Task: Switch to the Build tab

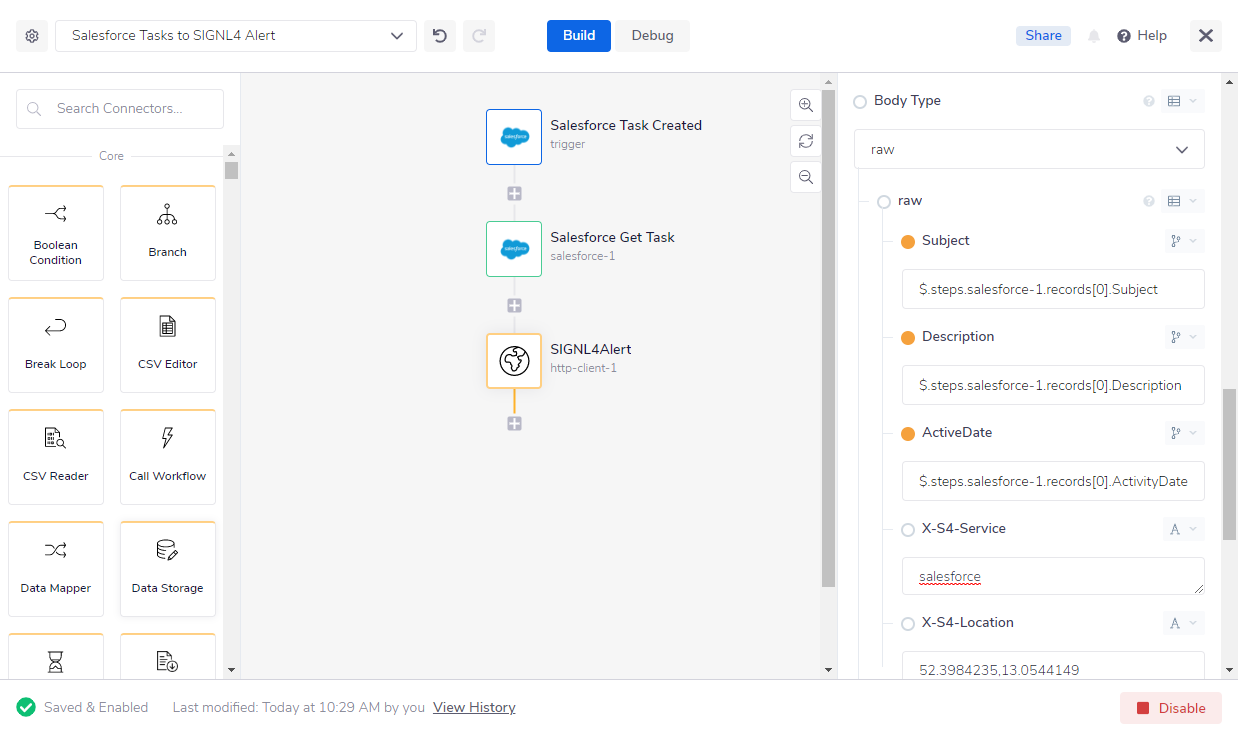Action: coord(579,36)
